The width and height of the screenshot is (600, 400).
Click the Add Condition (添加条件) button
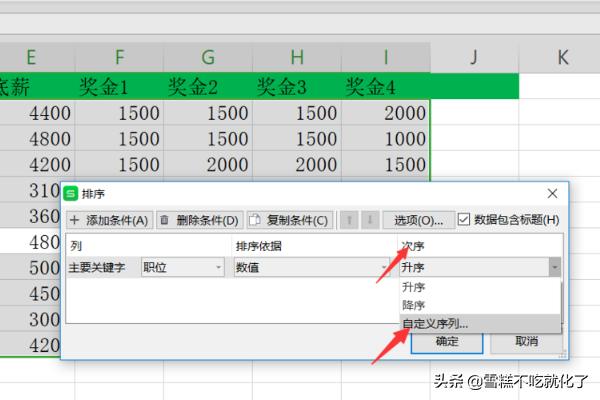(109, 219)
